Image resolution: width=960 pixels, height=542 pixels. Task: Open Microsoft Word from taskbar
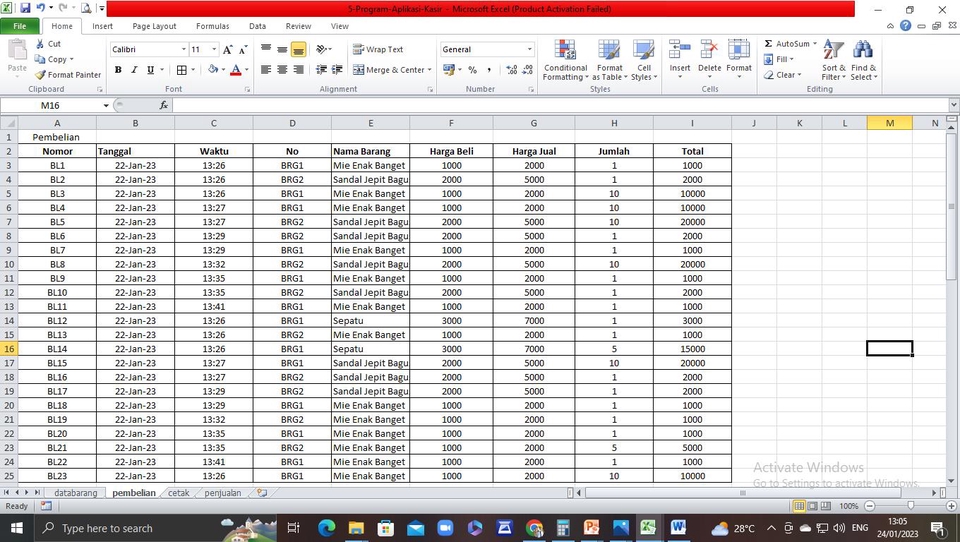point(678,527)
